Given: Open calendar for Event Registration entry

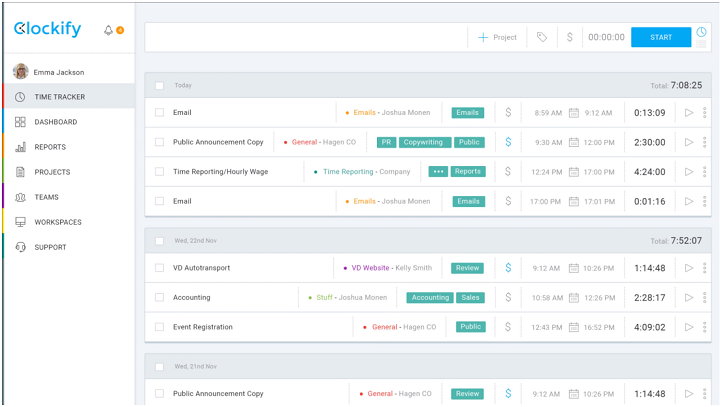Looking at the screenshot, I should tap(574, 327).
